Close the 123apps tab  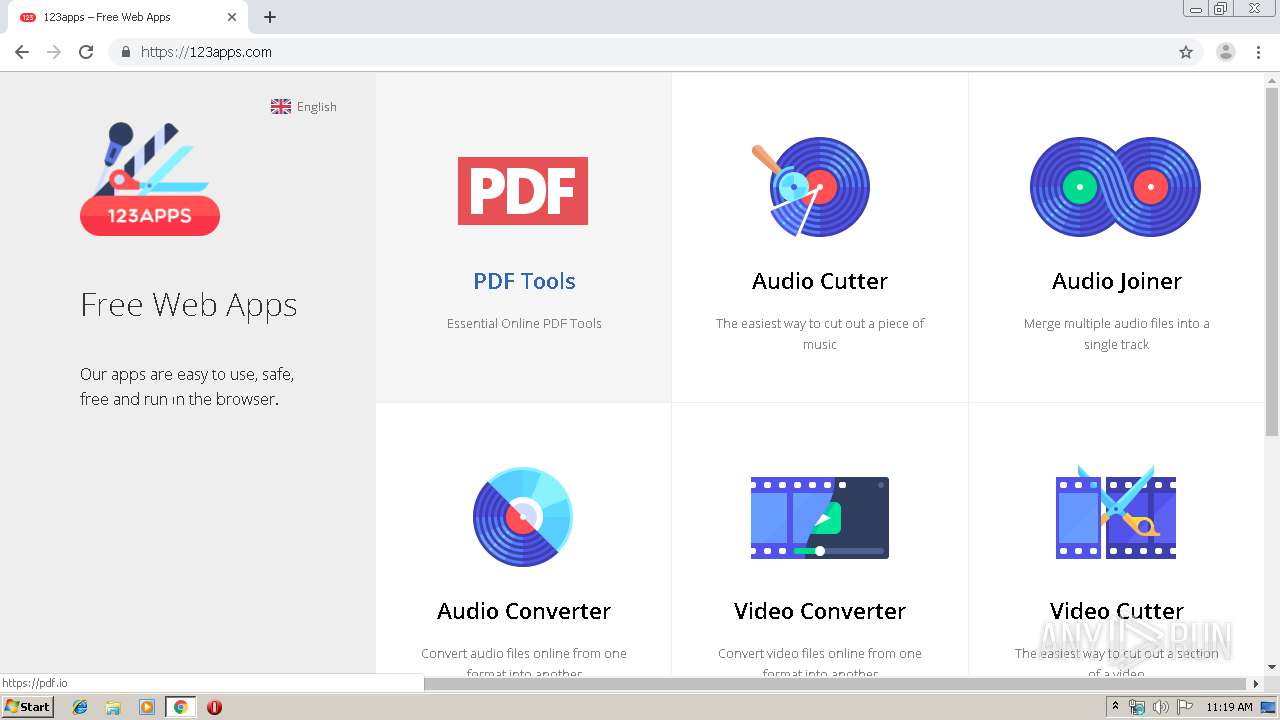point(232,17)
